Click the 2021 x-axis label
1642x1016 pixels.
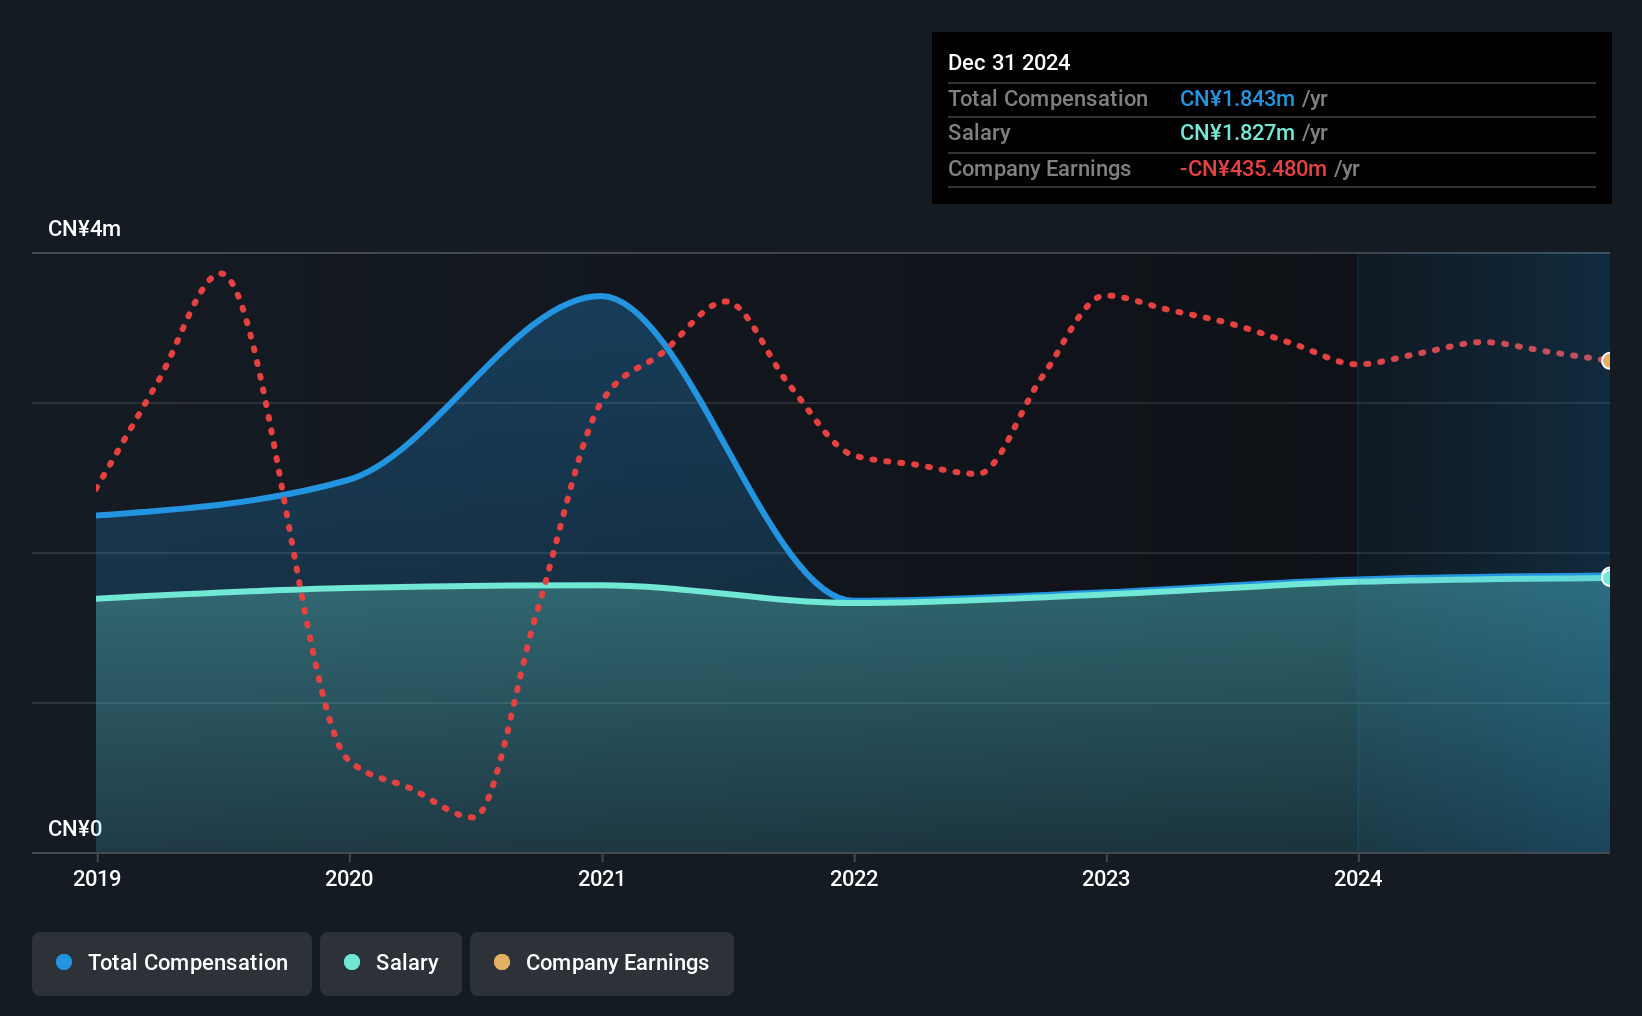point(601,879)
